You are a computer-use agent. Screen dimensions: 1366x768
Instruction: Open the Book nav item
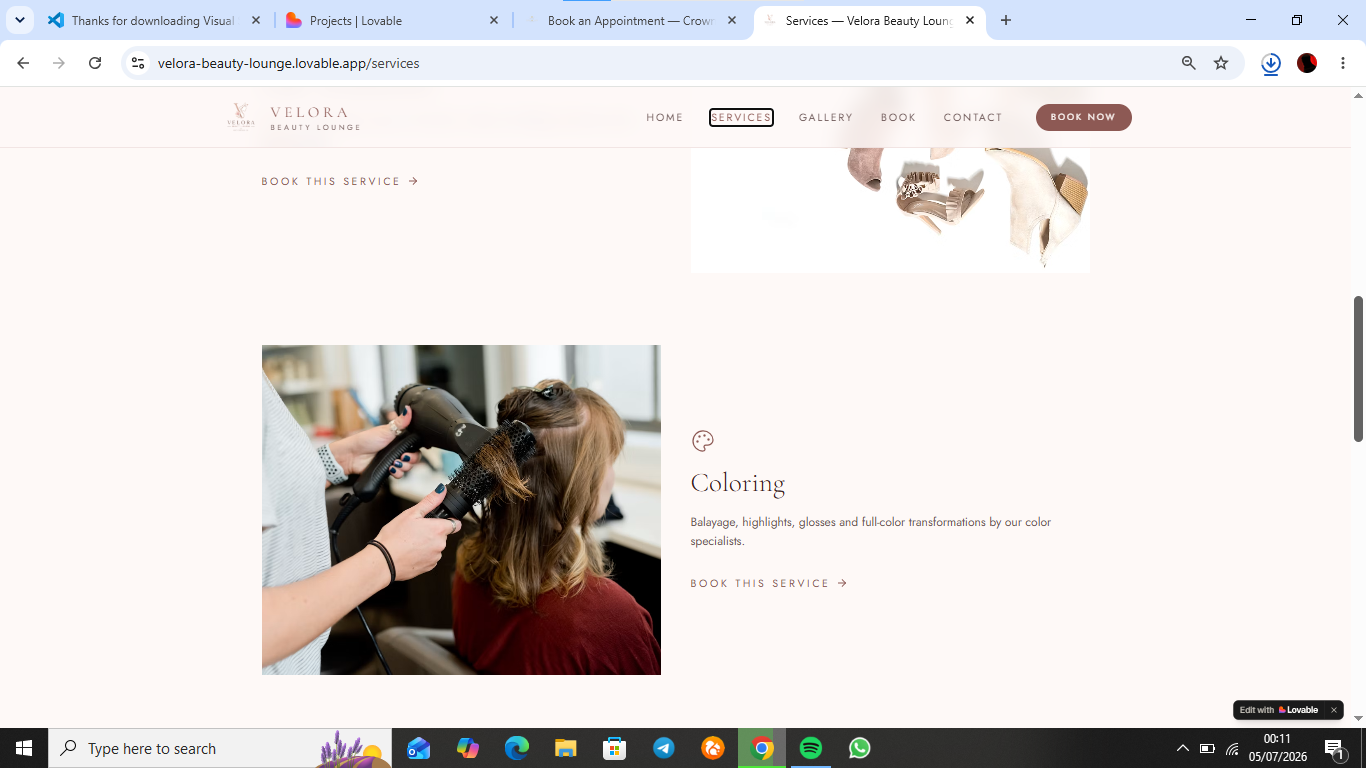pos(898,117)
